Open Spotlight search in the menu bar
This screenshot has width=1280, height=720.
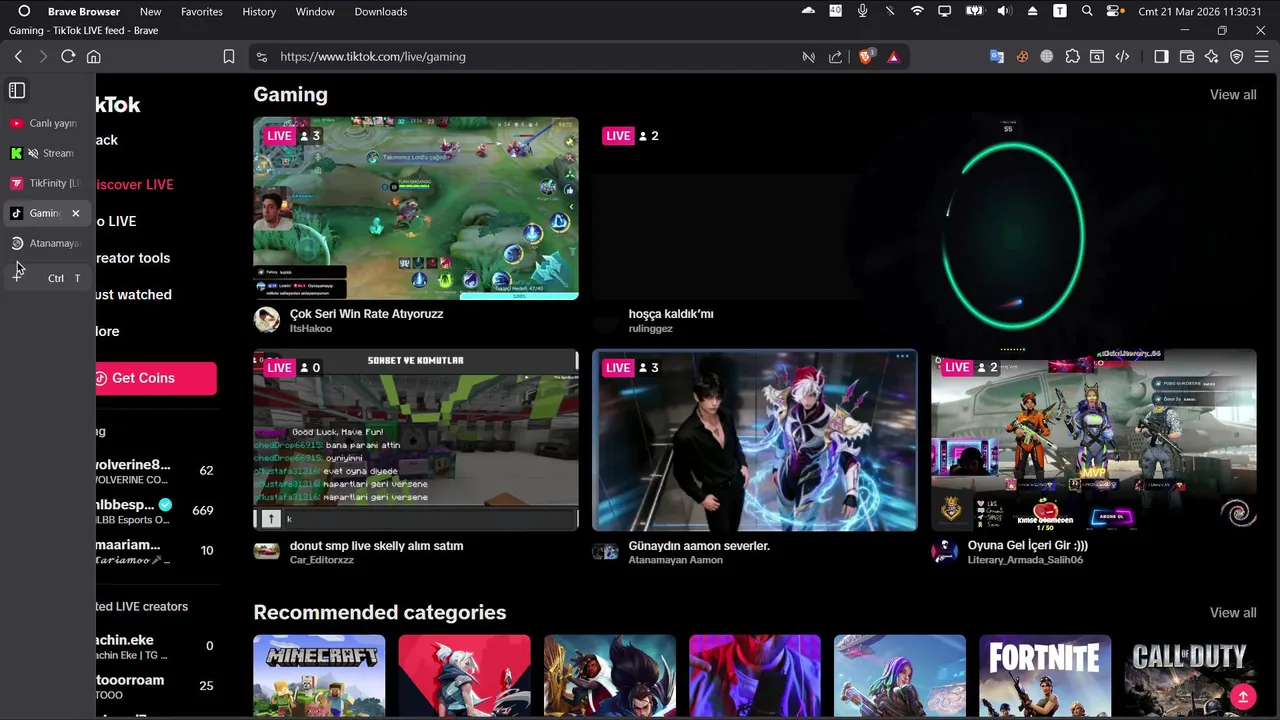(1087, 11)
